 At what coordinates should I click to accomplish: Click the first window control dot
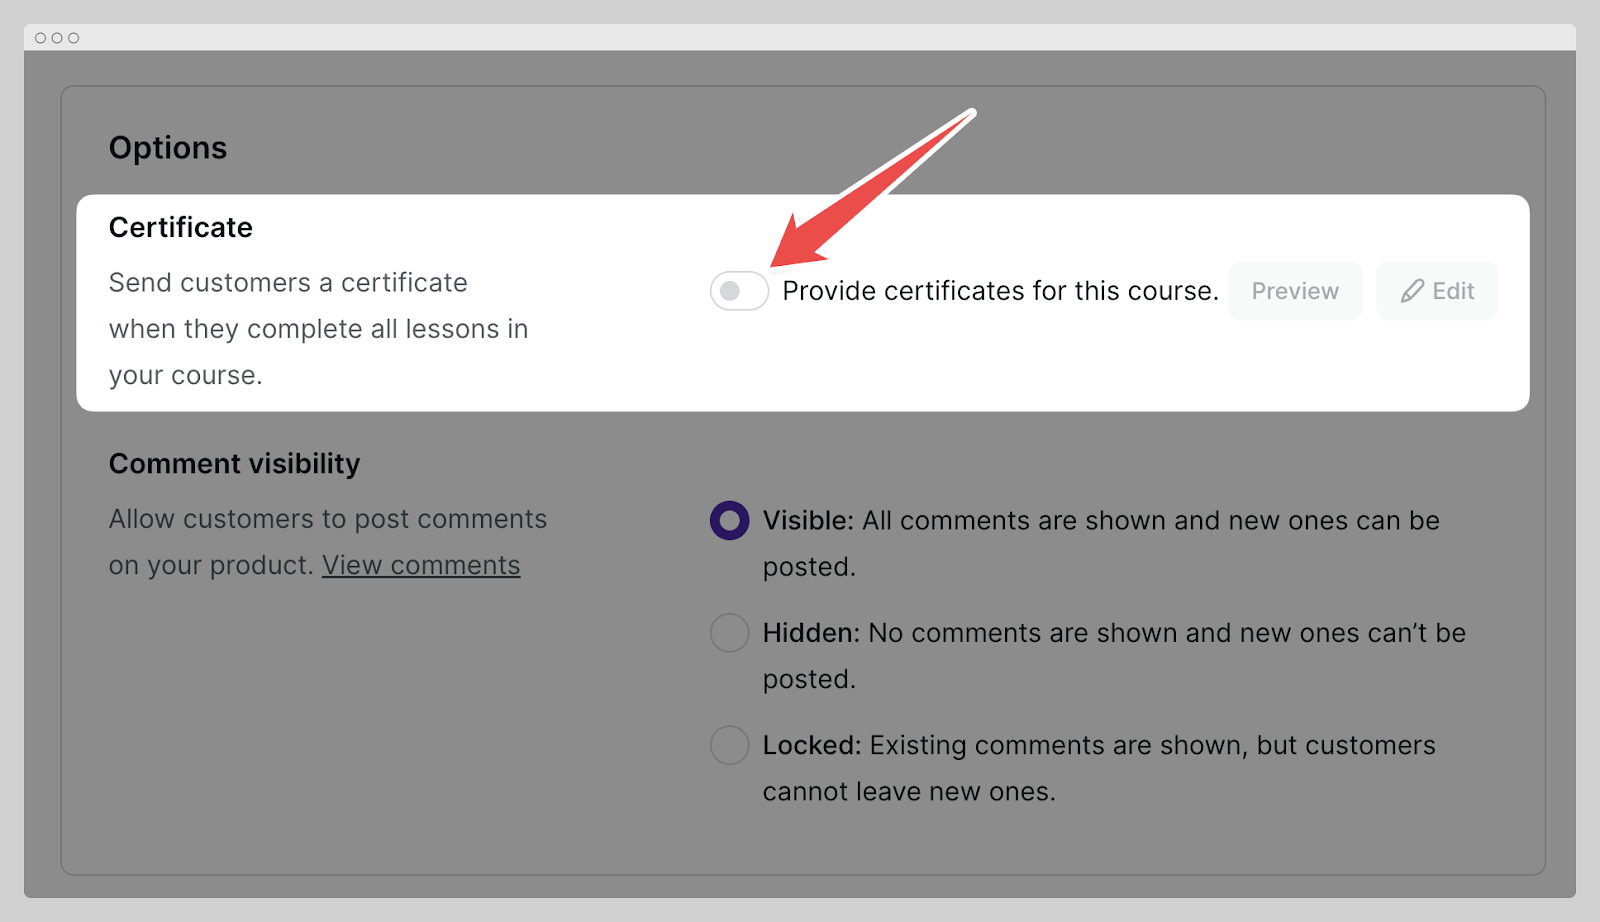tap(40, 38)
